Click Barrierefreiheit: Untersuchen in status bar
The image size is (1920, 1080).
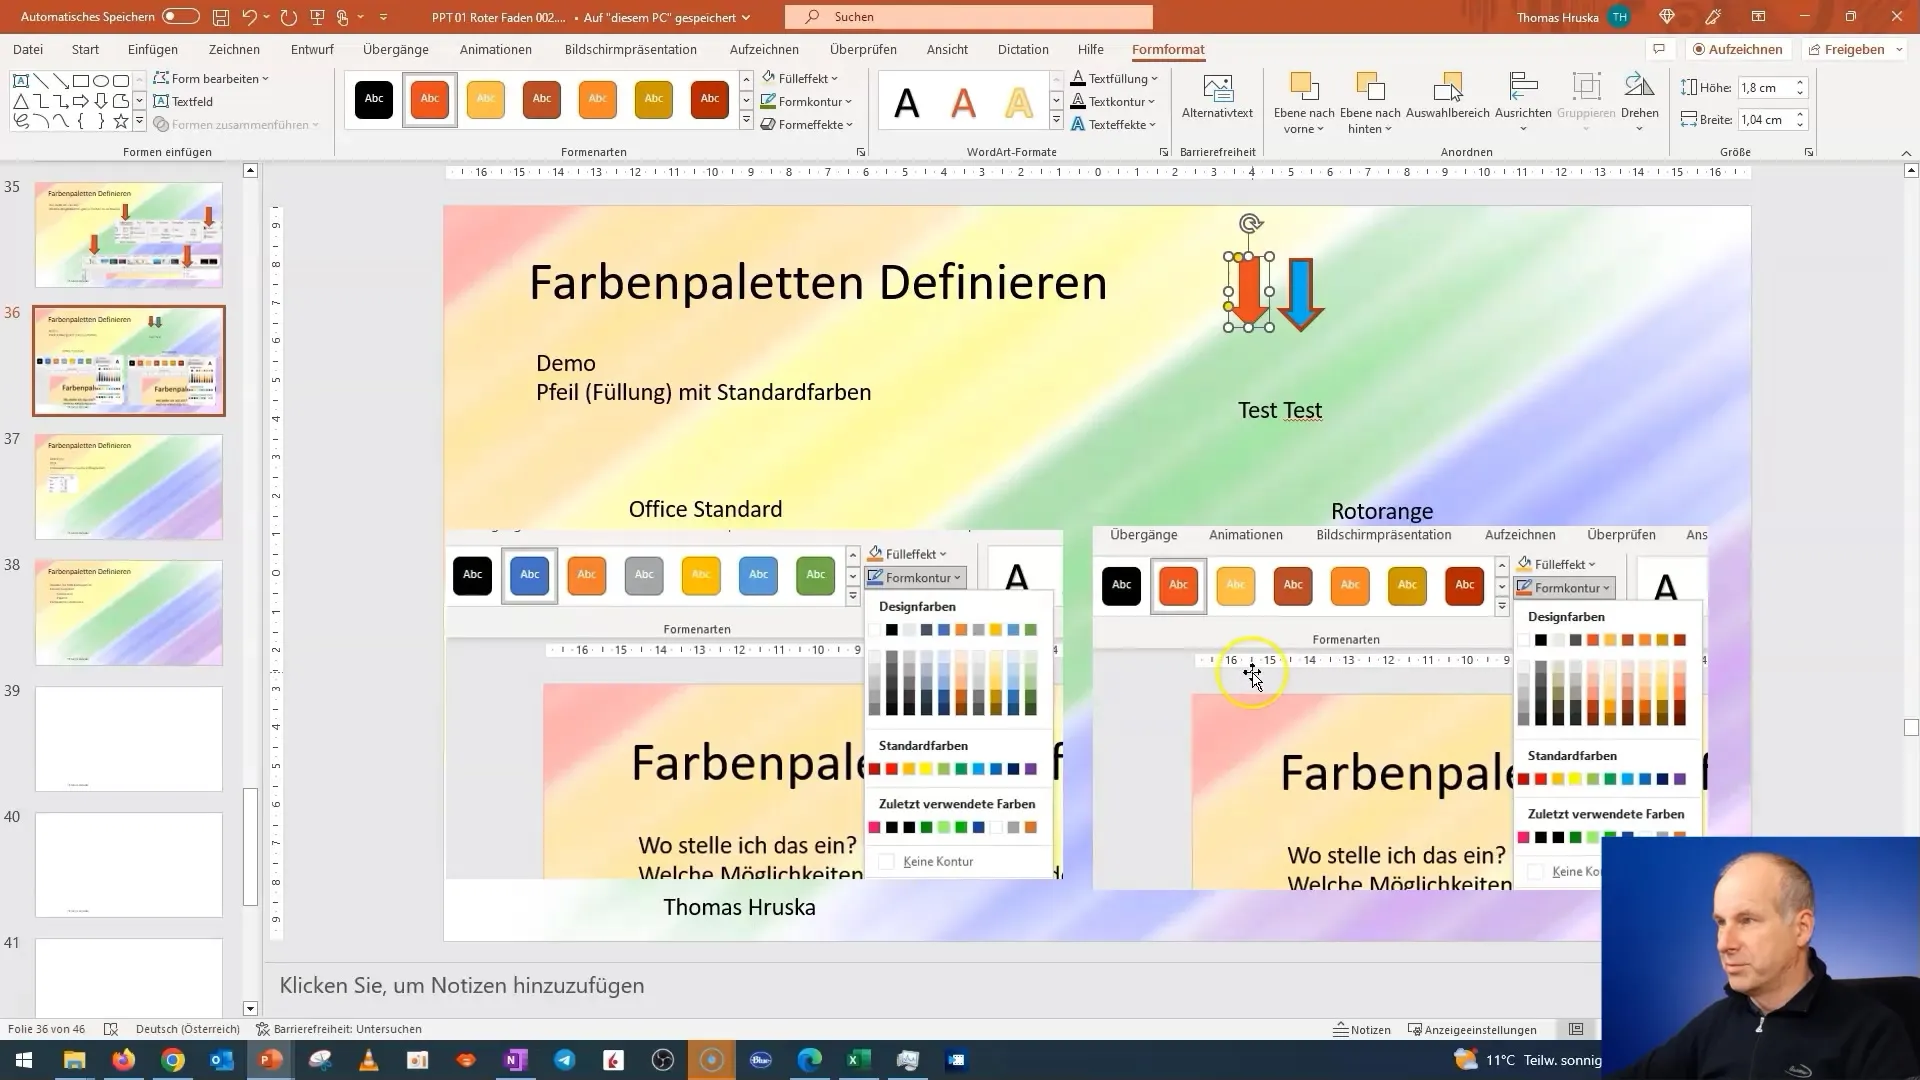339,1029
